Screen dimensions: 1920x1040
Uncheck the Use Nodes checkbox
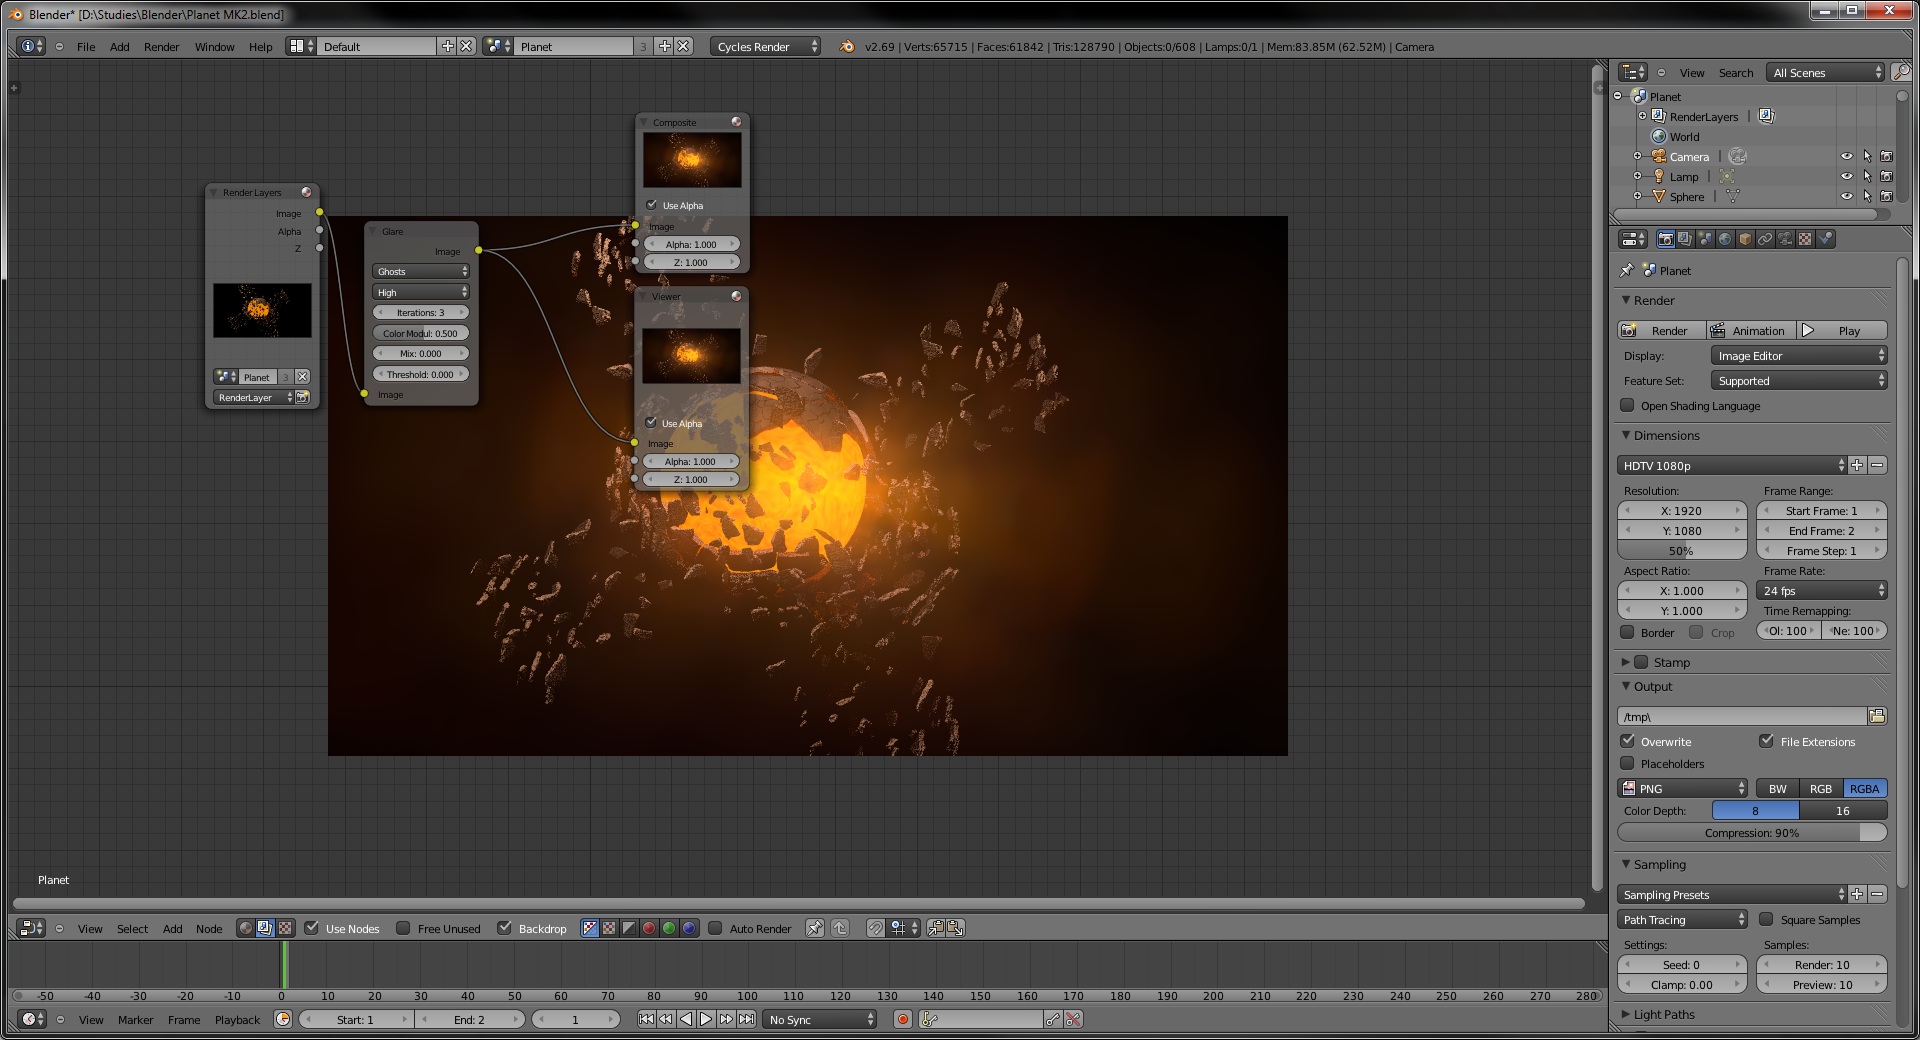[x=312, y=928]
